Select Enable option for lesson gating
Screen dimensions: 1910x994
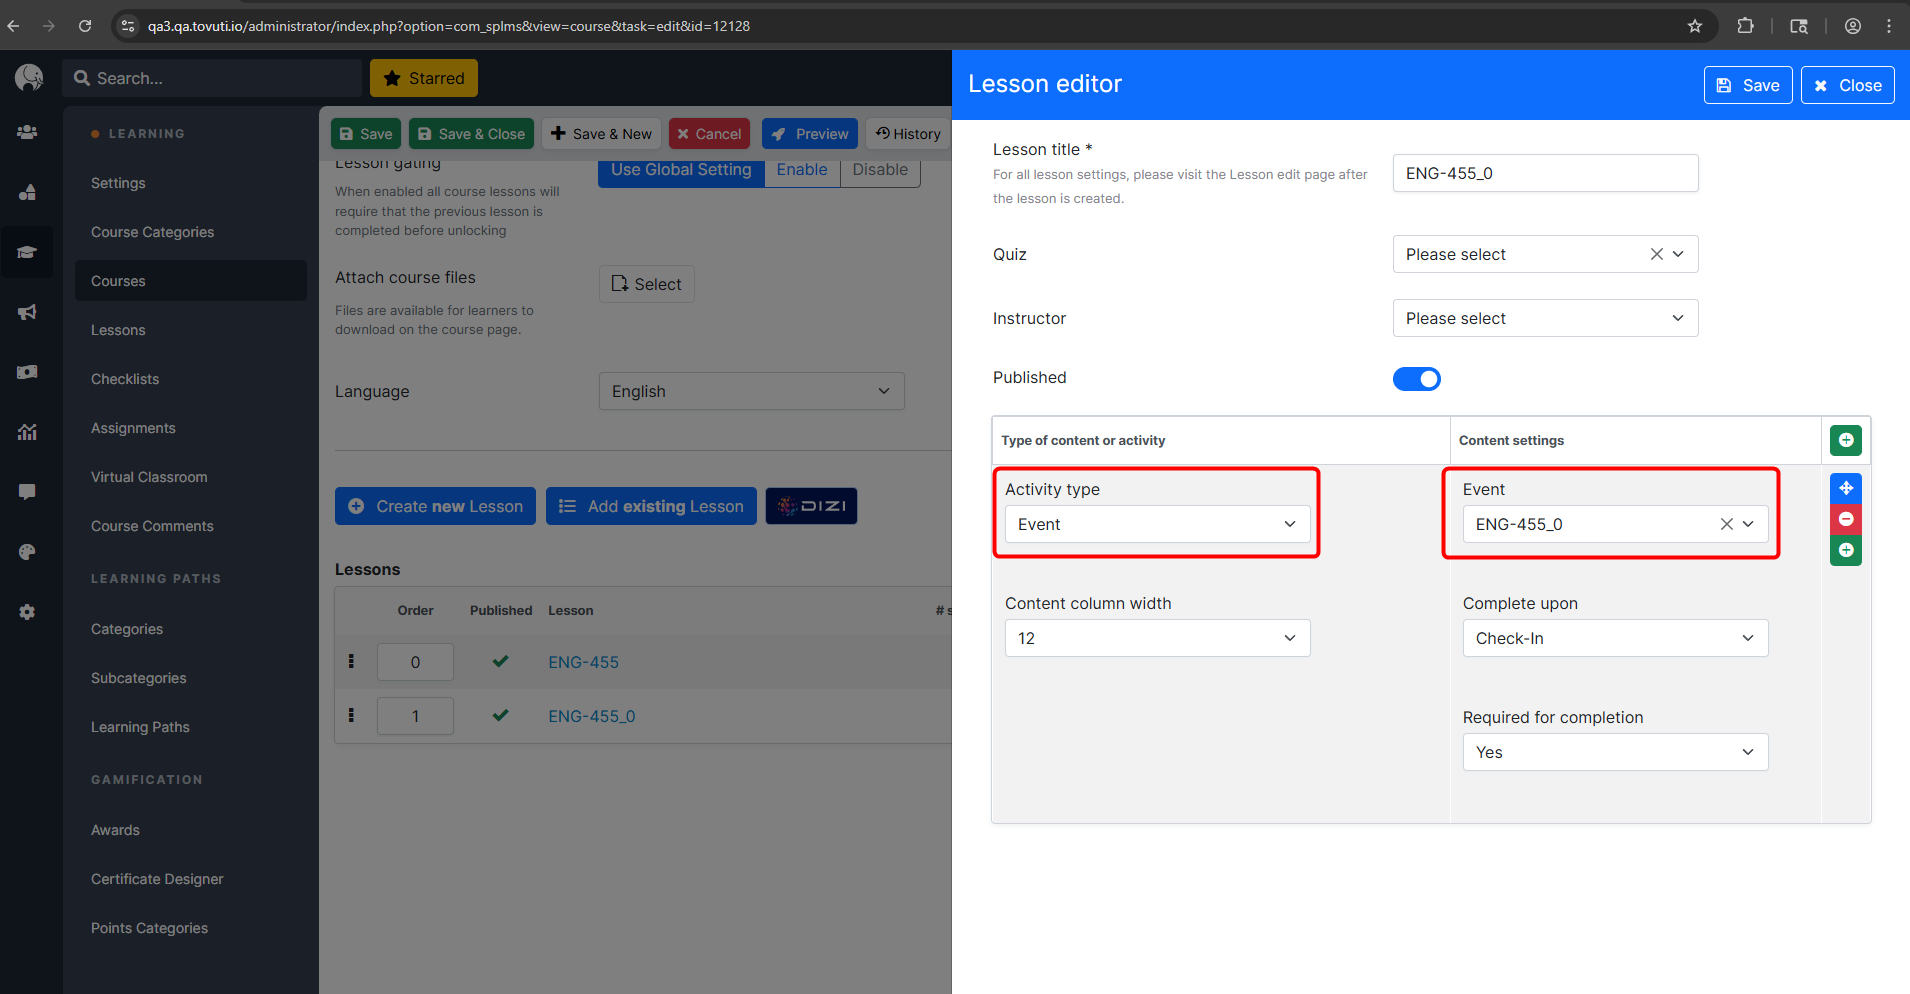pos(801,170)
